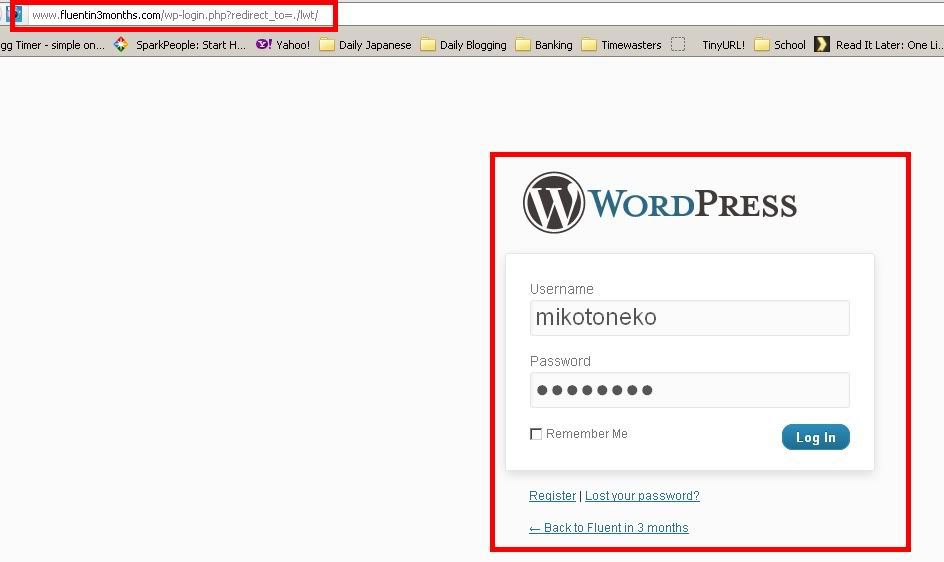The image size is (944, 562).
Task: Open the SparkPeople bookmark
Action: (x=180, y=45)
